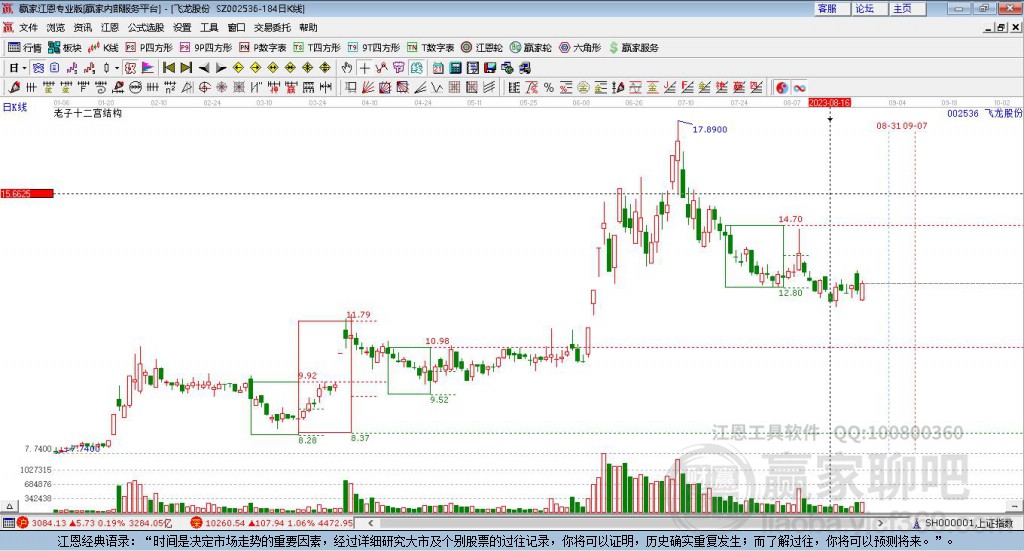Viewport: 1024px width, 551px height.
Task: Open the 资讯 menu
Action: 82,27
